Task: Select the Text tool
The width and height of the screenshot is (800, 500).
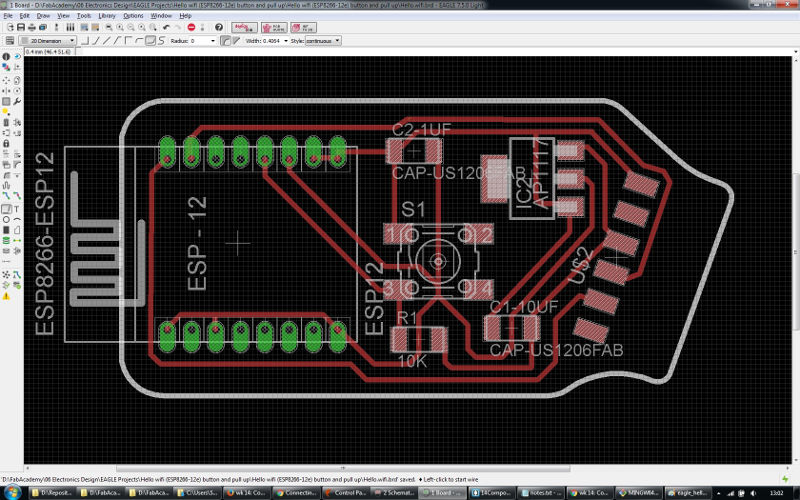Action: [17, 209]
